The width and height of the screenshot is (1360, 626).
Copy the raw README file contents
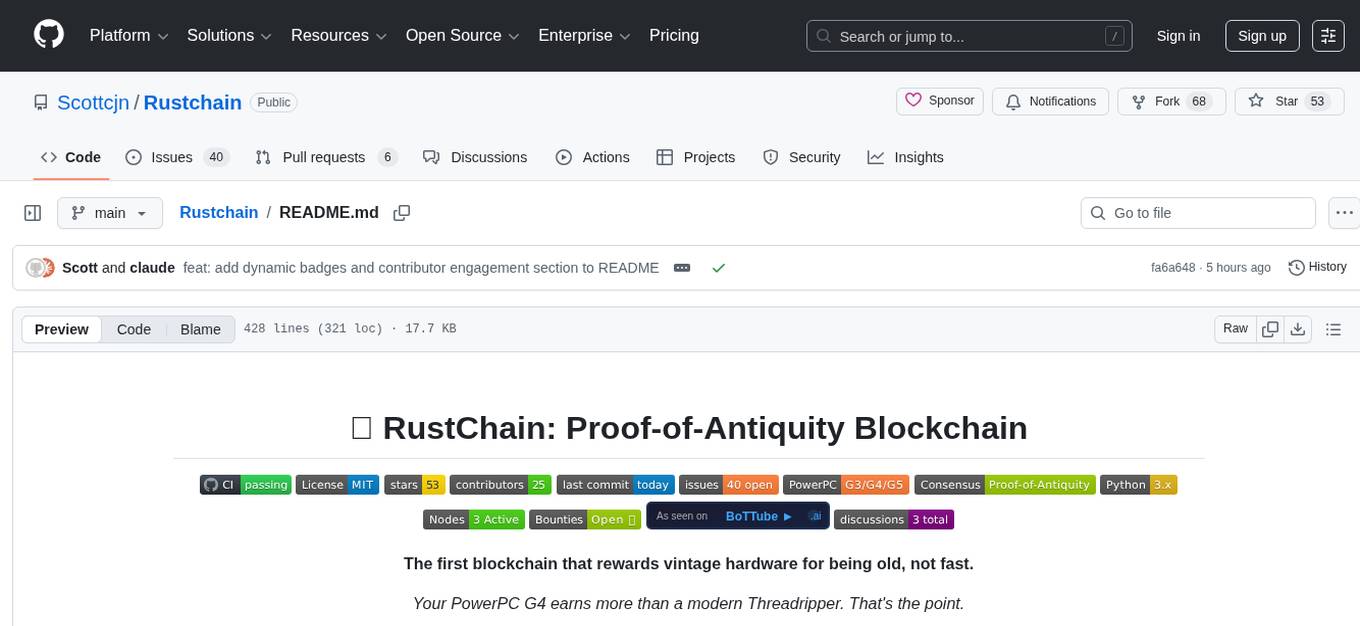point(1270,328)
